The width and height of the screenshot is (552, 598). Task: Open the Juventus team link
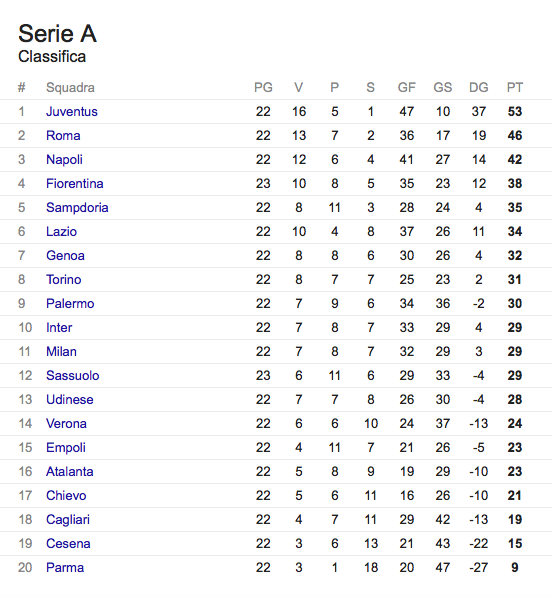coord(72,111)
